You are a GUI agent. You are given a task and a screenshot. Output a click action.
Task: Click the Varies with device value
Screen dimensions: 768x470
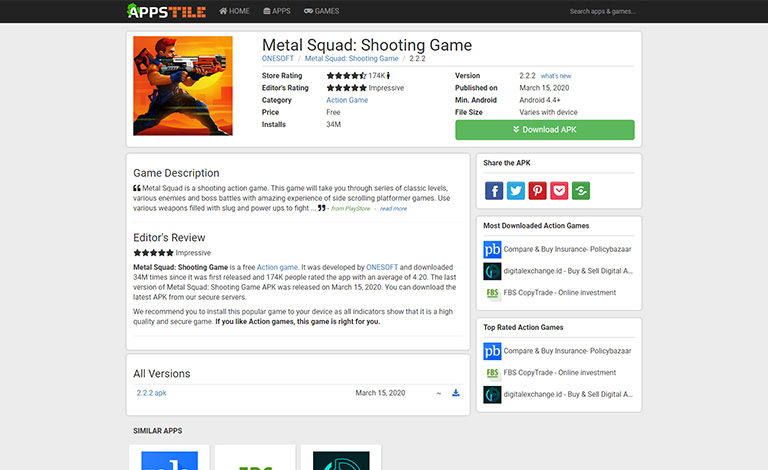(x=548, y=112)
